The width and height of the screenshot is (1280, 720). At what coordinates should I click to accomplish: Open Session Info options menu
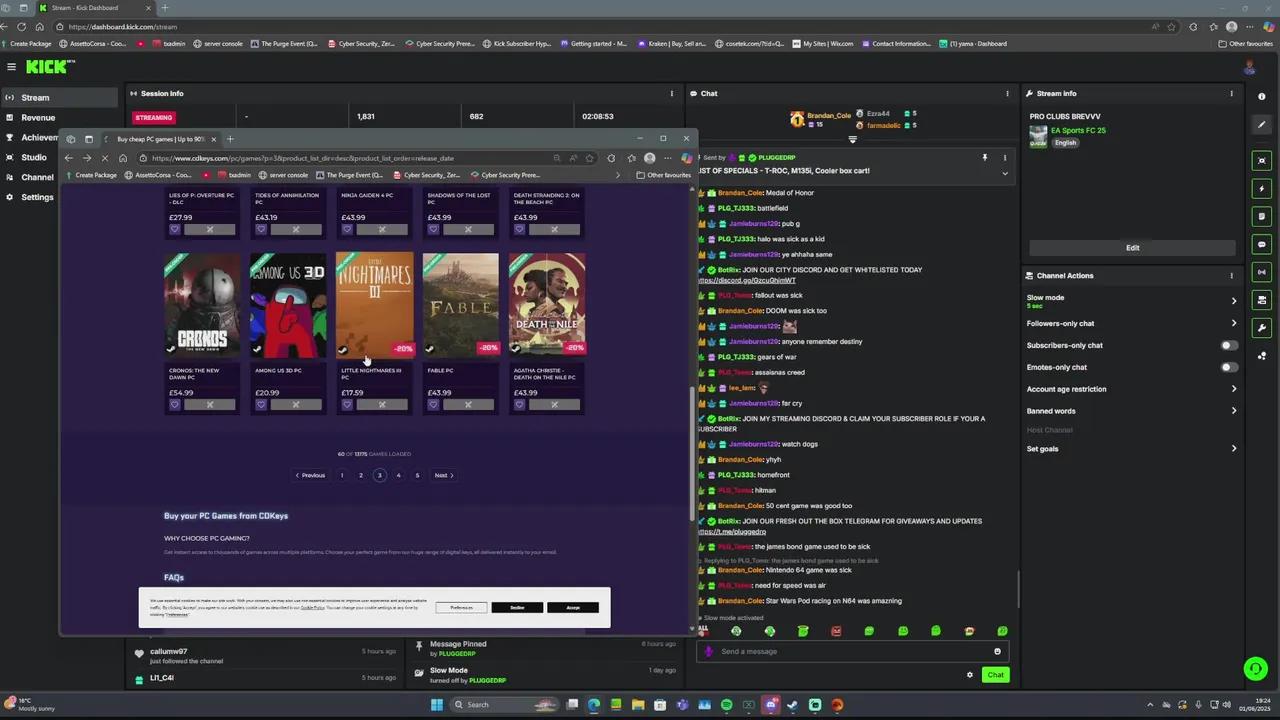[x=671, y=93]
